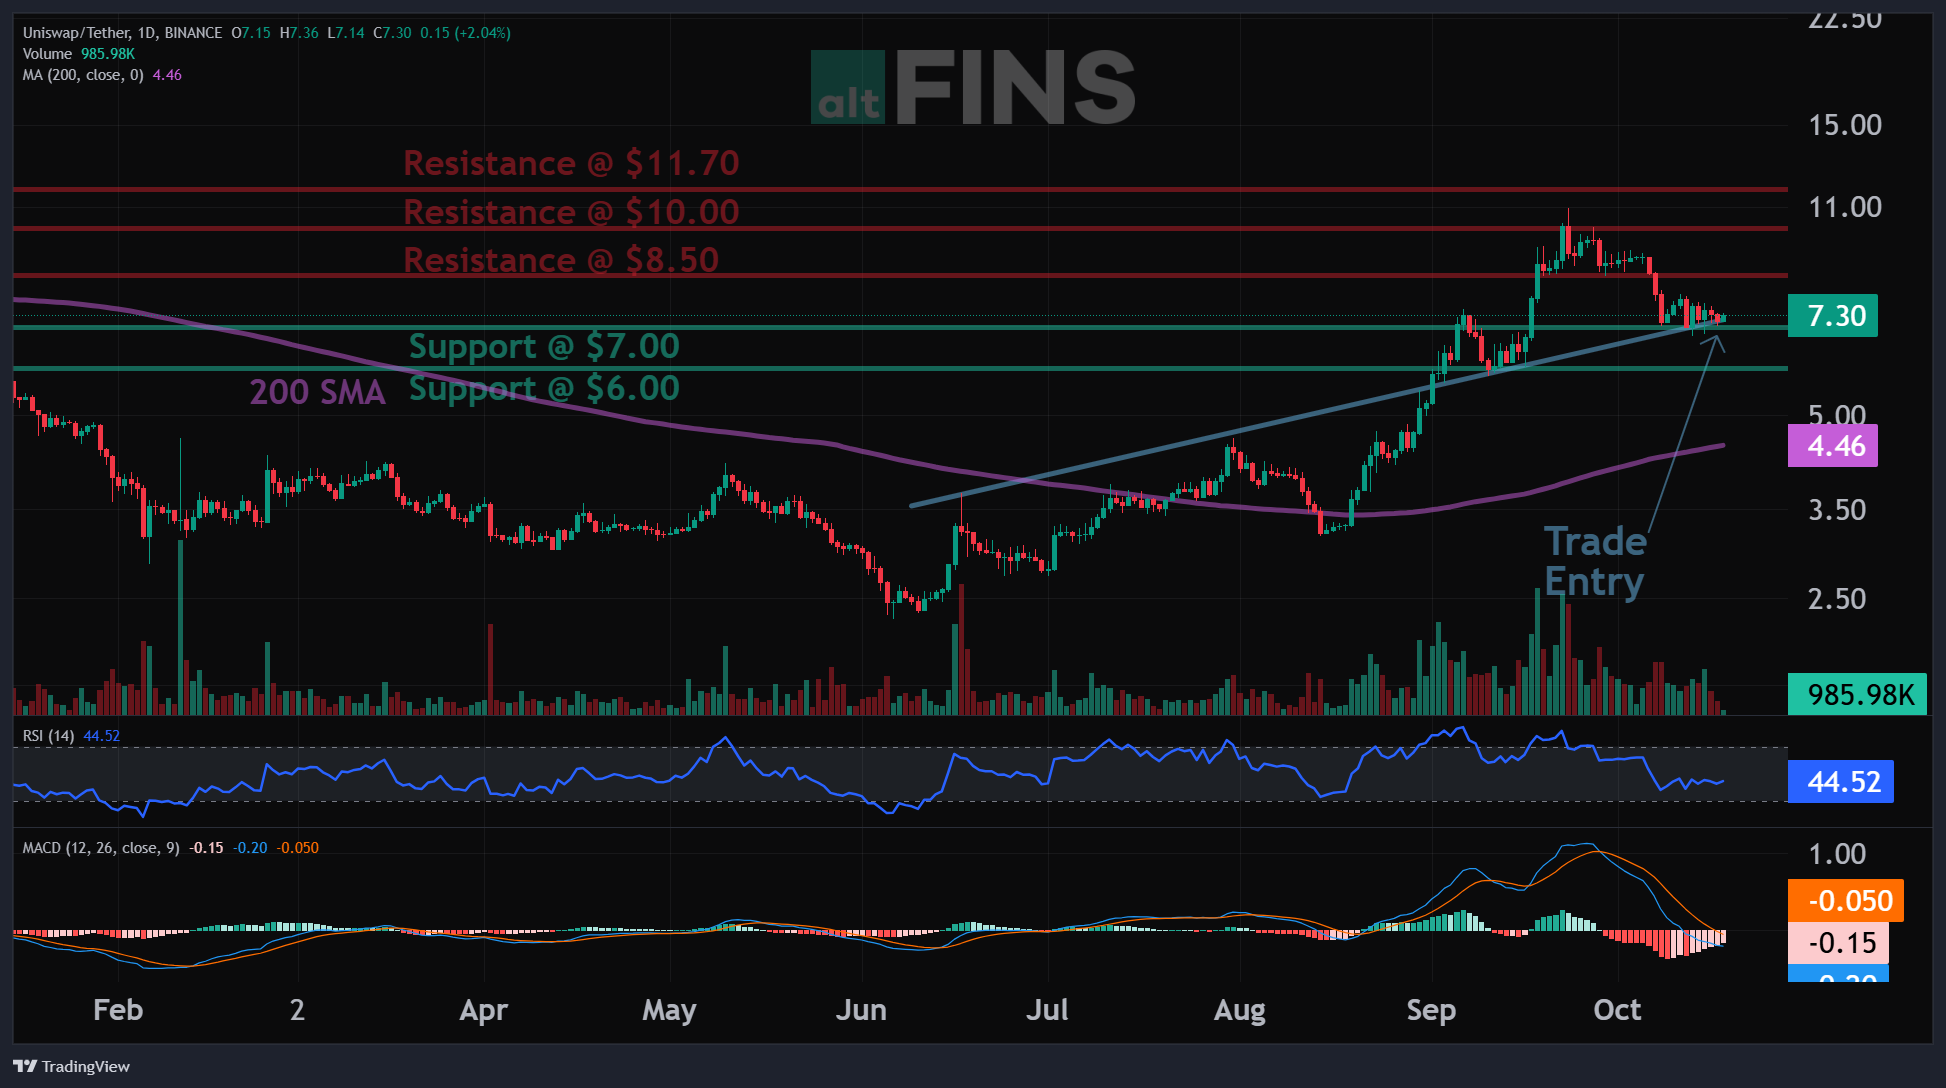This screenshot has height=1088, width=1946.
Task: Open the RSI (14) indicator legend
Action: pos(71,736)
